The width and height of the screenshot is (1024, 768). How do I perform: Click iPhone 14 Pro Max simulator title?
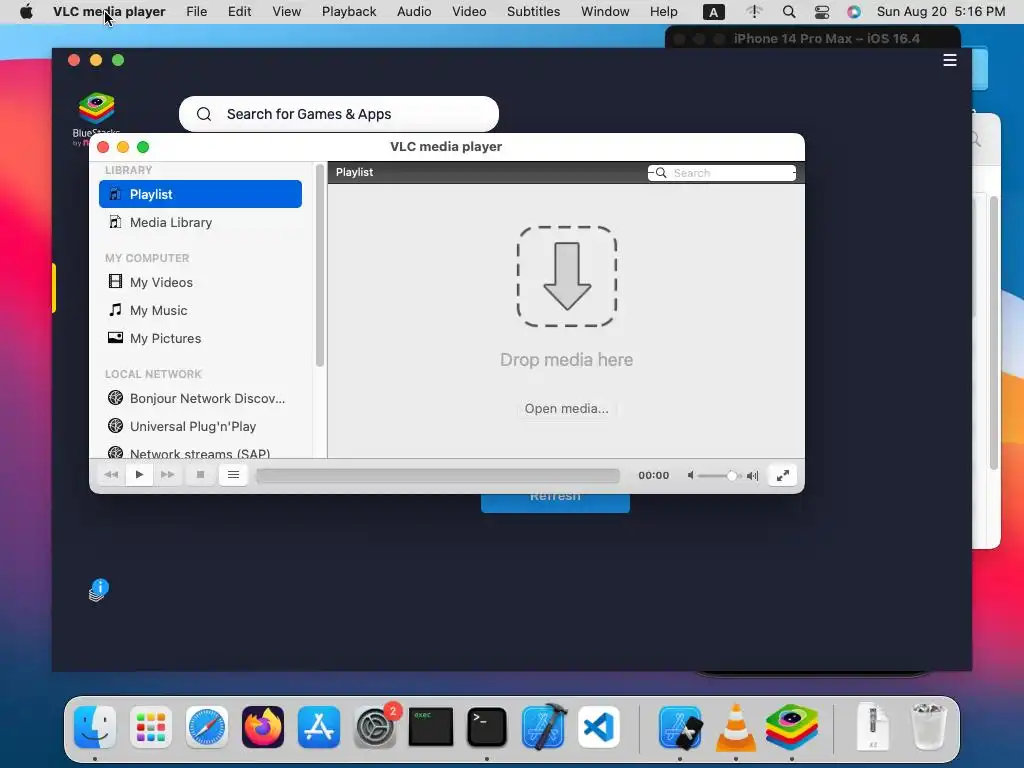tap(826, 39)
